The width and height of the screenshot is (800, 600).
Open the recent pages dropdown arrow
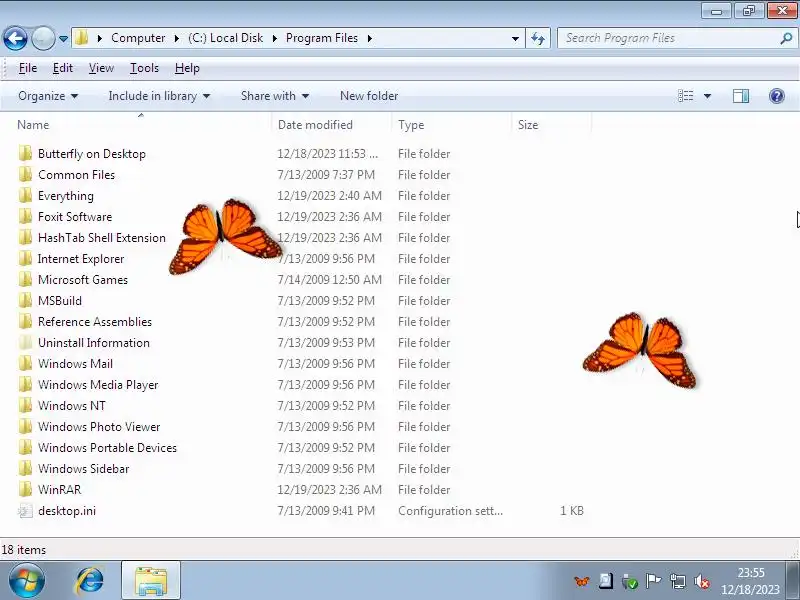click(63, 39)
